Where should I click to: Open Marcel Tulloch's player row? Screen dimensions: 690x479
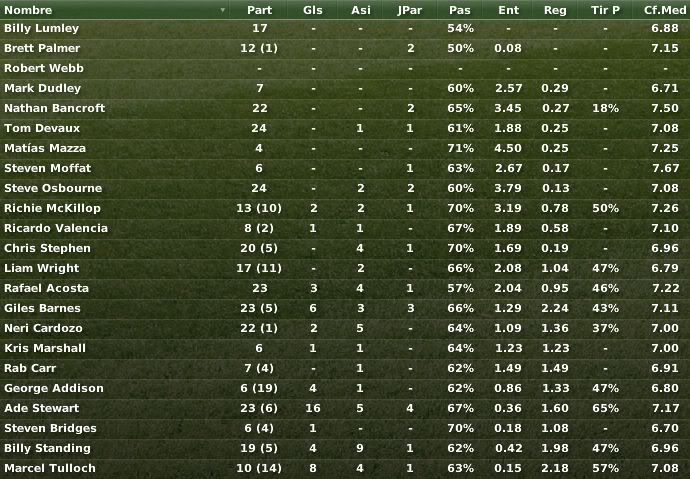(345, 468)
